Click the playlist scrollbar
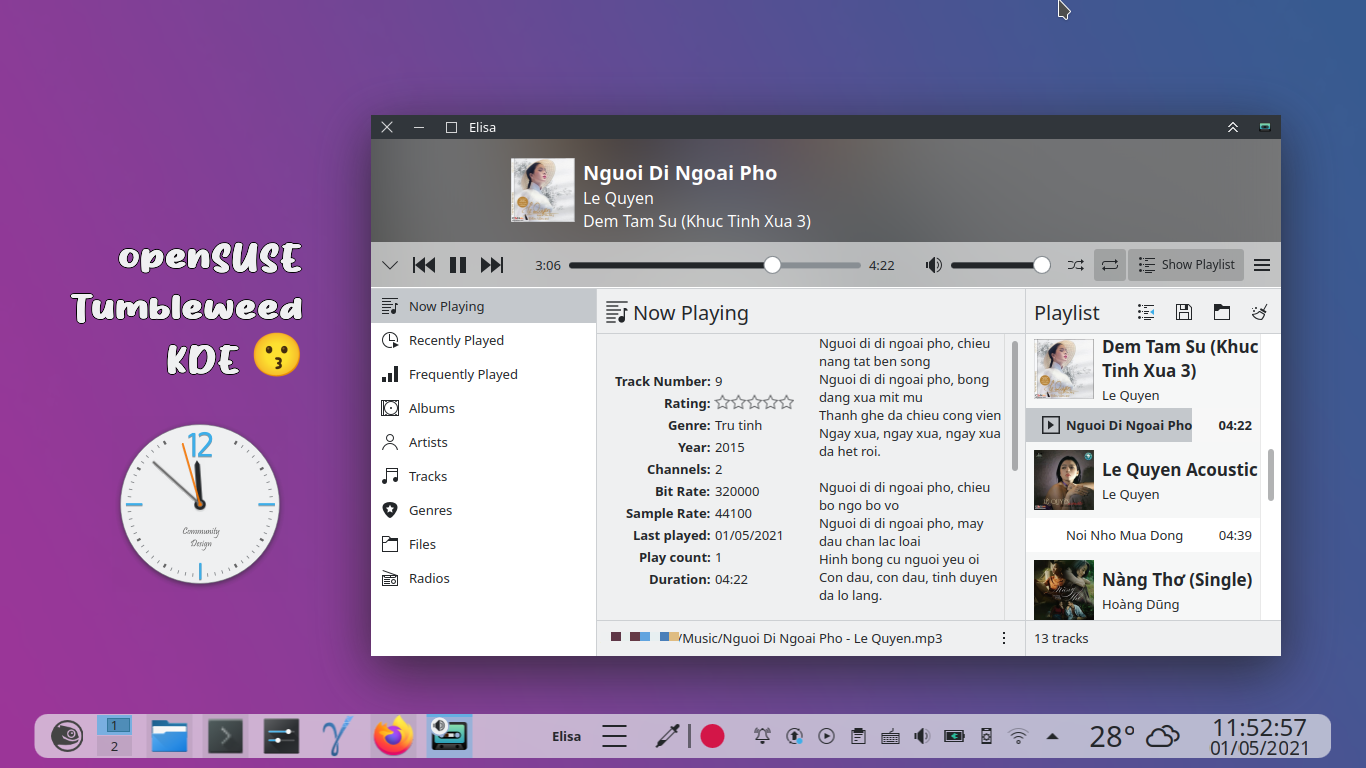Viewport: 1366px width, 768px height. coord(1271,475)
